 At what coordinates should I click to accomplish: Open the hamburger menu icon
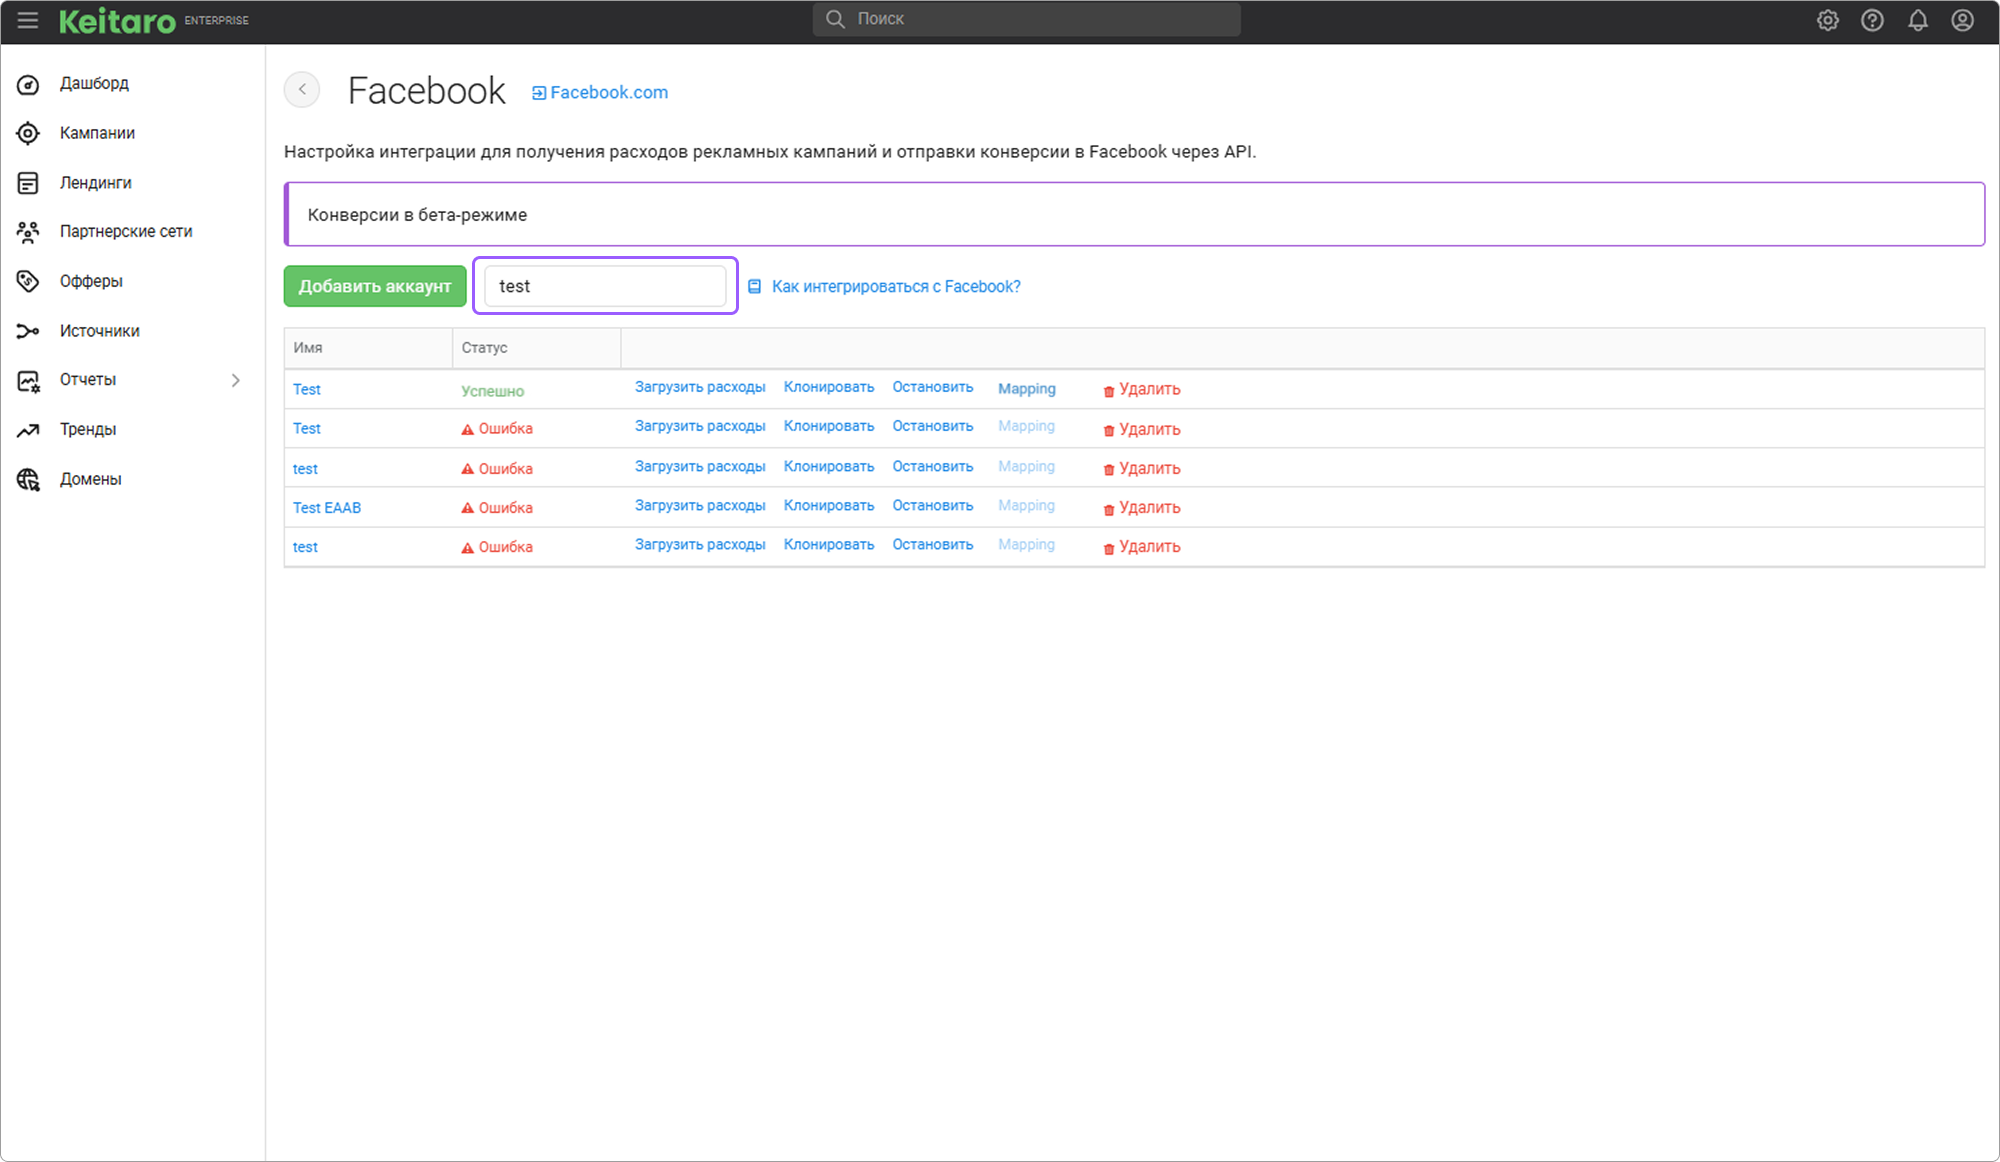(x=27, y=20)
